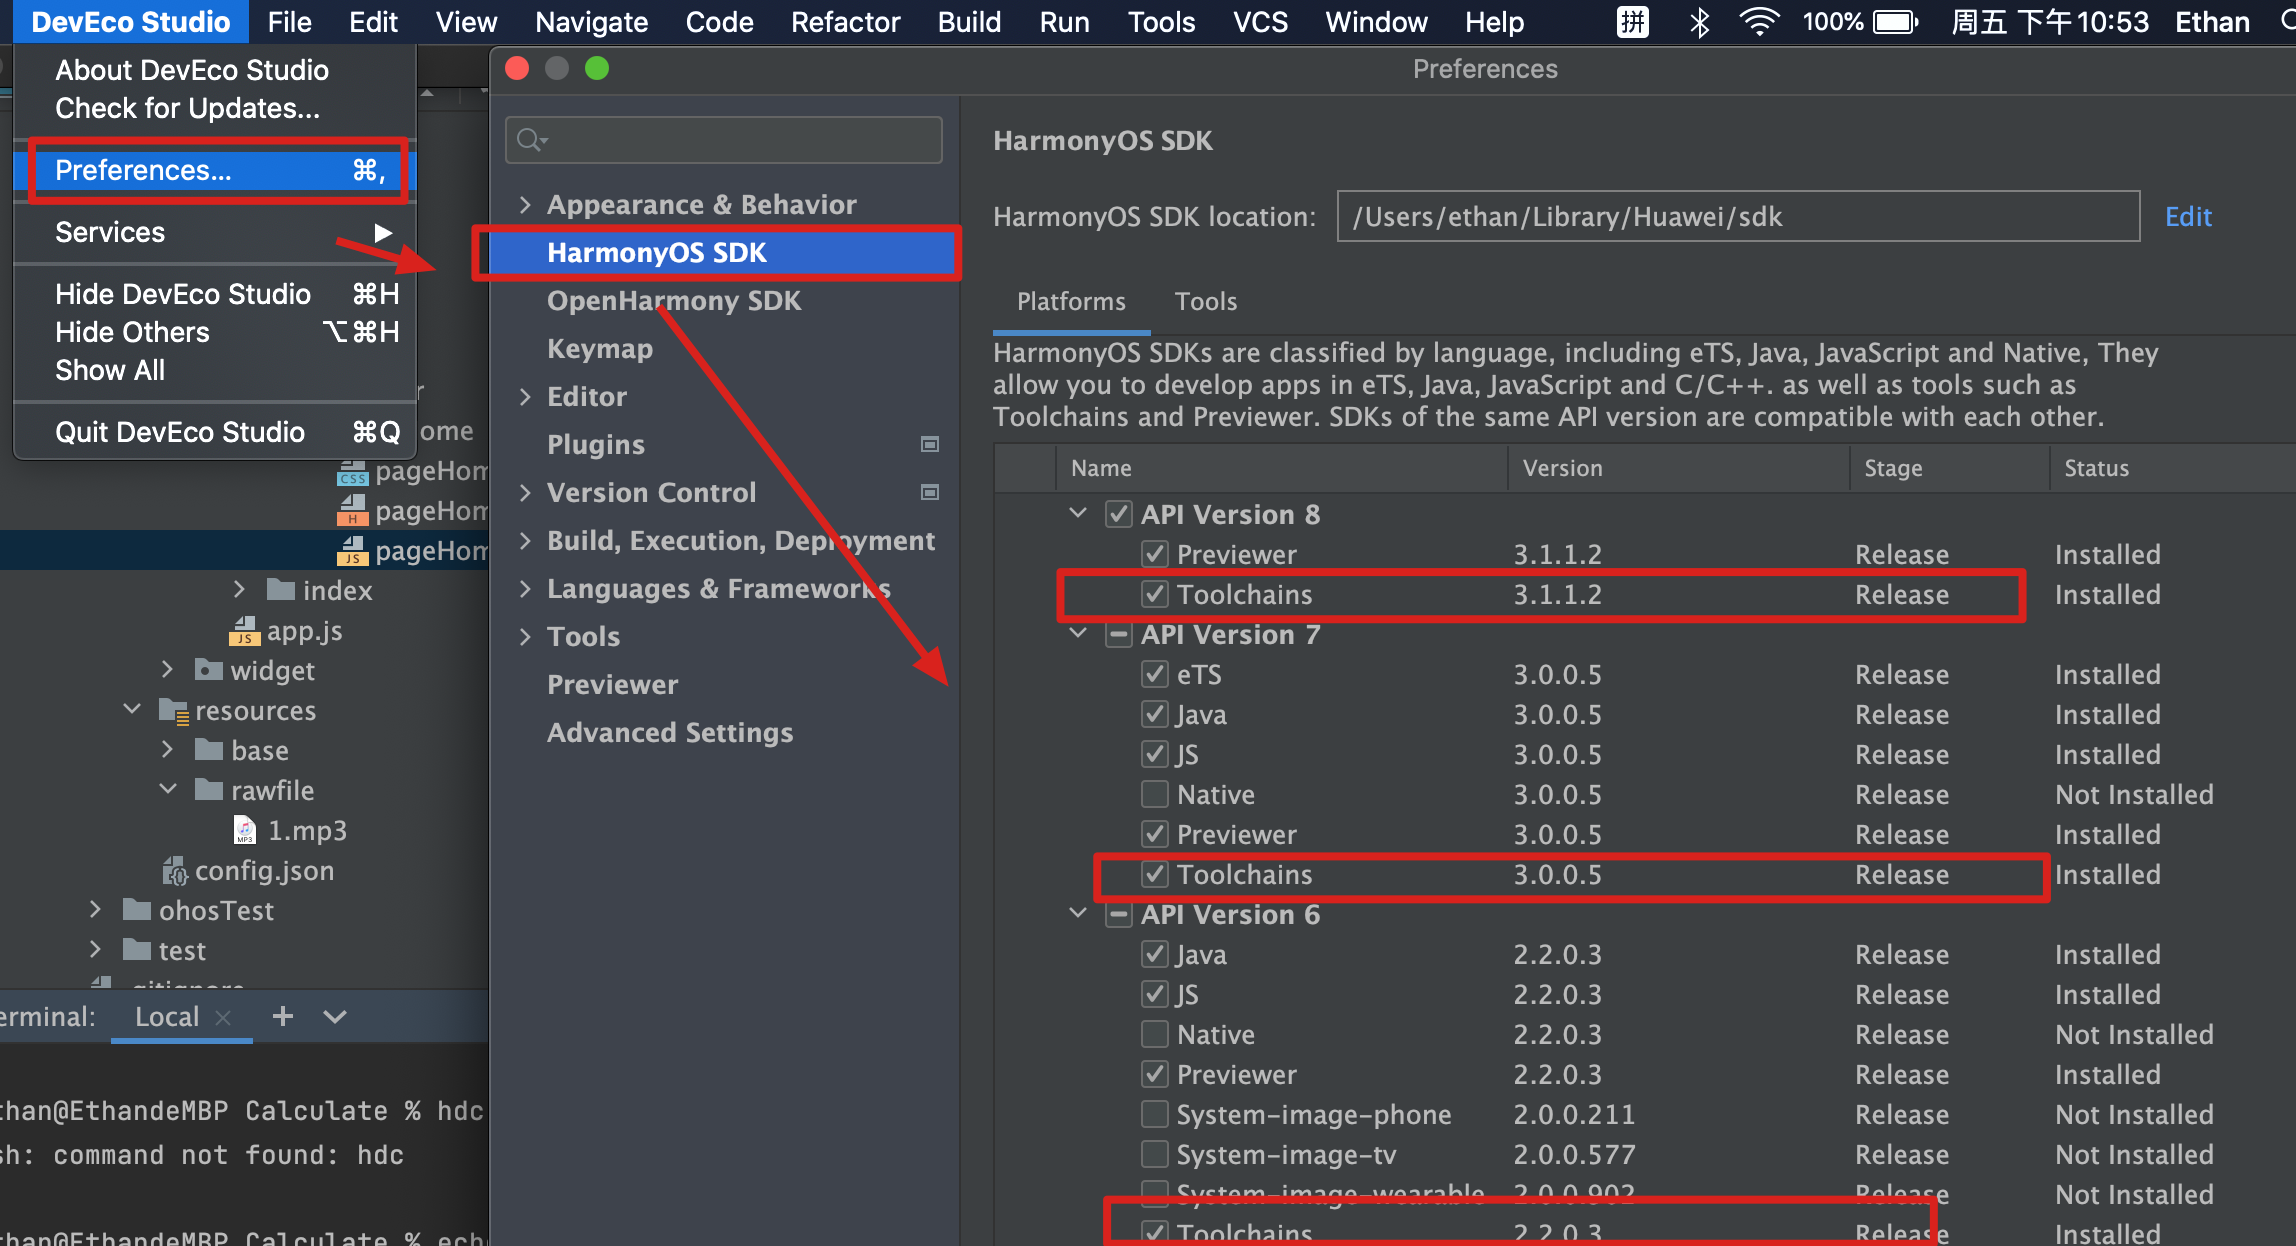Screen dimensions: 2296x1246
Task: Click the 1.mp3 audio file icon
Action: [x=245, y=830]
